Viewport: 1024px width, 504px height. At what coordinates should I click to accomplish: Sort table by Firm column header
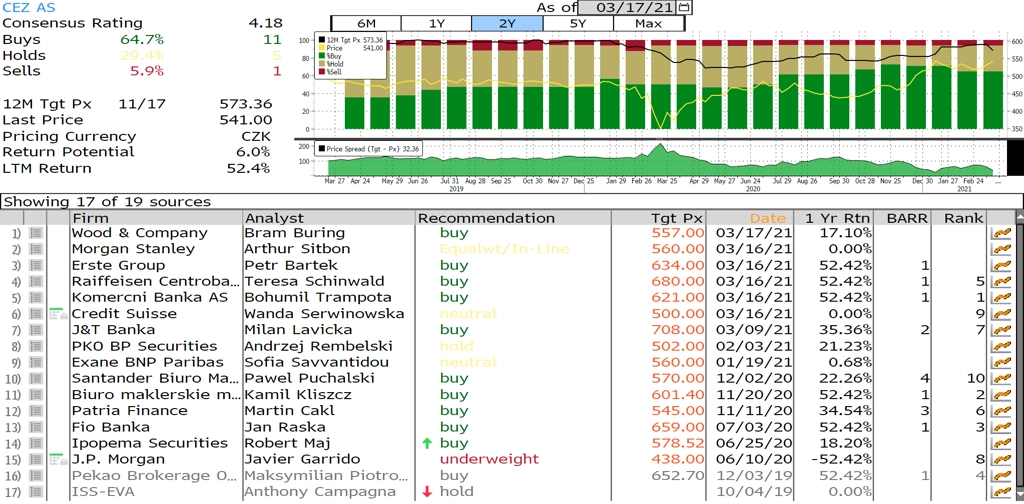156,218
